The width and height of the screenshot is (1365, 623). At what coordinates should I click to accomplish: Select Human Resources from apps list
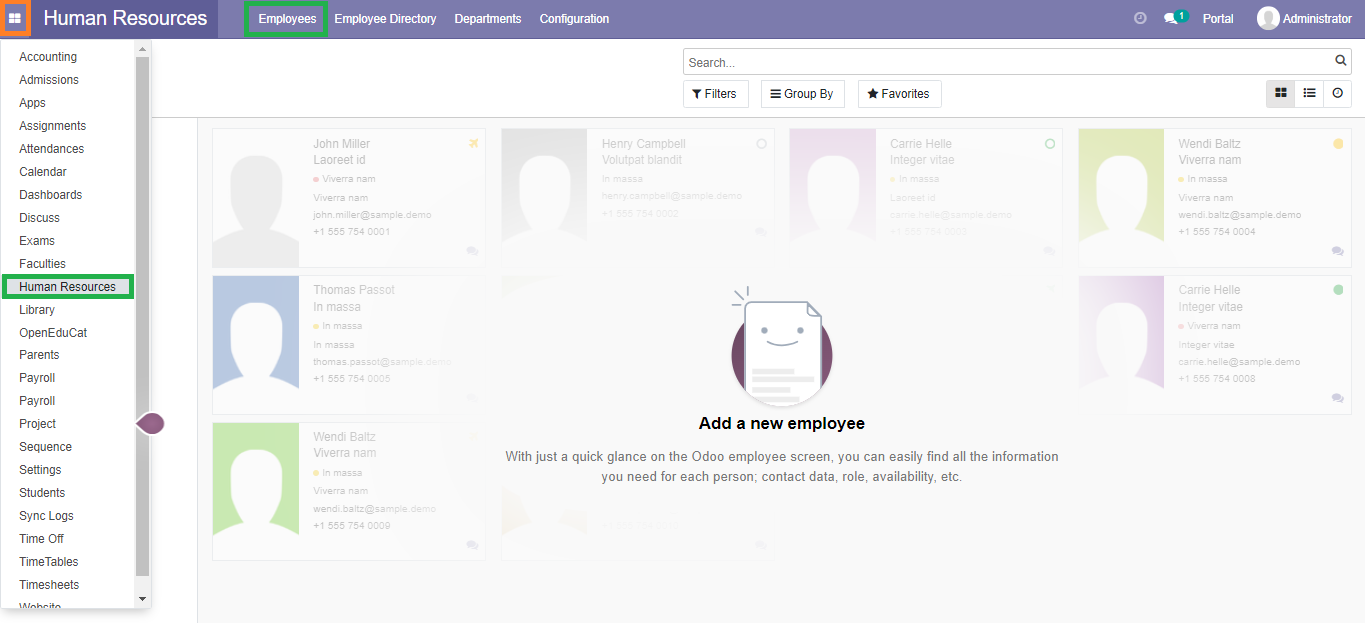point(68,287)
